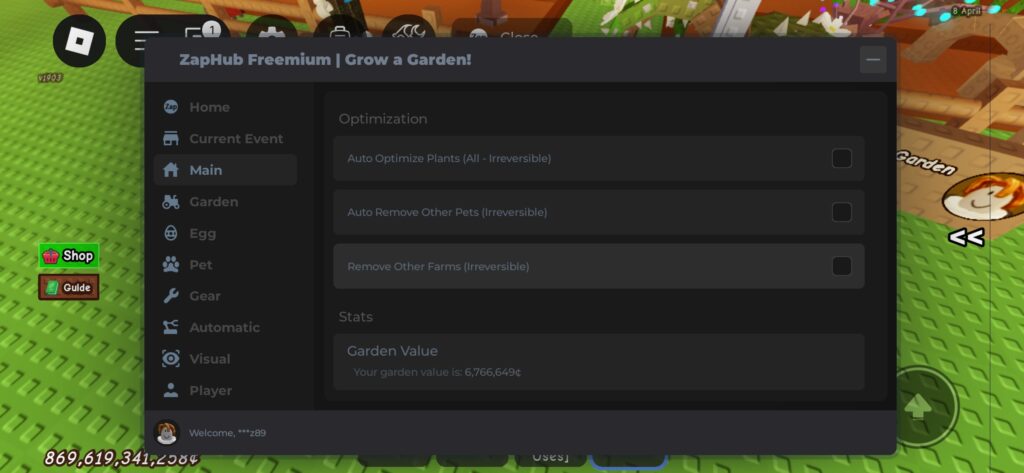Viewport: 1024px width, 473px height.
Task: Select the Main tab
Action: pyautogui.click(x=225, y=170)
